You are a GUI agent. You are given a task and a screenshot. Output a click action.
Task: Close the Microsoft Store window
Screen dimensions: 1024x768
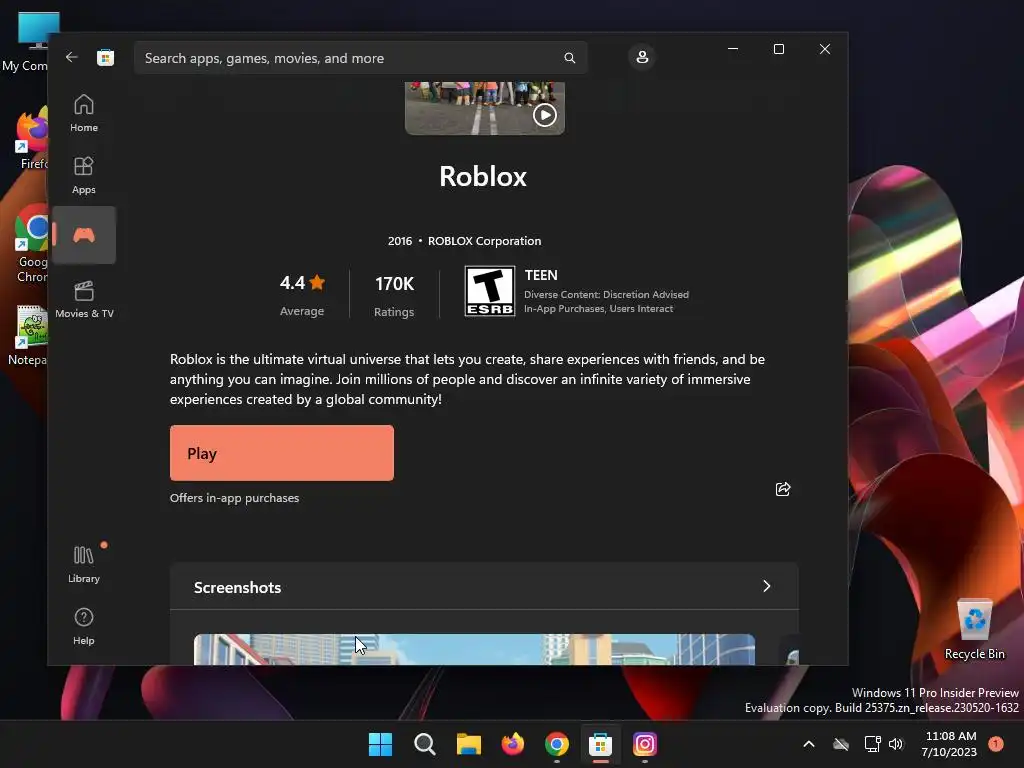coord(825,49)
